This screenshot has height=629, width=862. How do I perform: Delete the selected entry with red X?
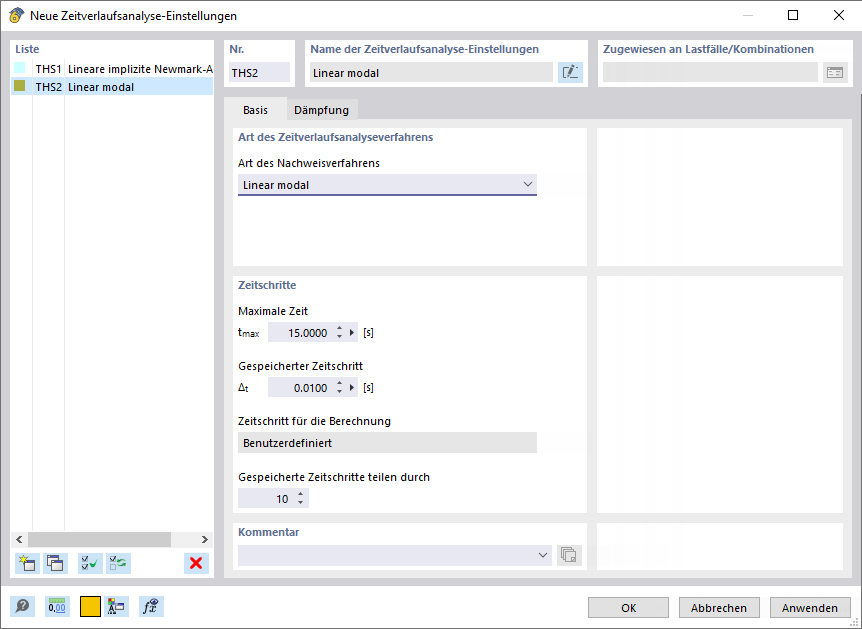[196, 563]
